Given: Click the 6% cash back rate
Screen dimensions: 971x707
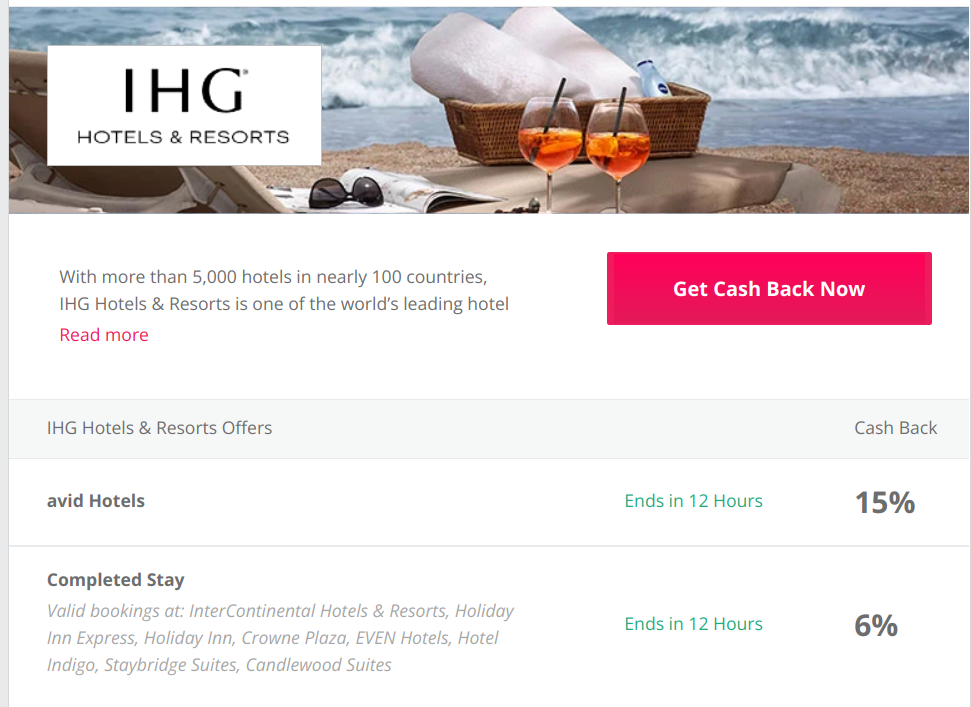Looking at the screenshot, I should pyautogui.click(x=876, y=625).
